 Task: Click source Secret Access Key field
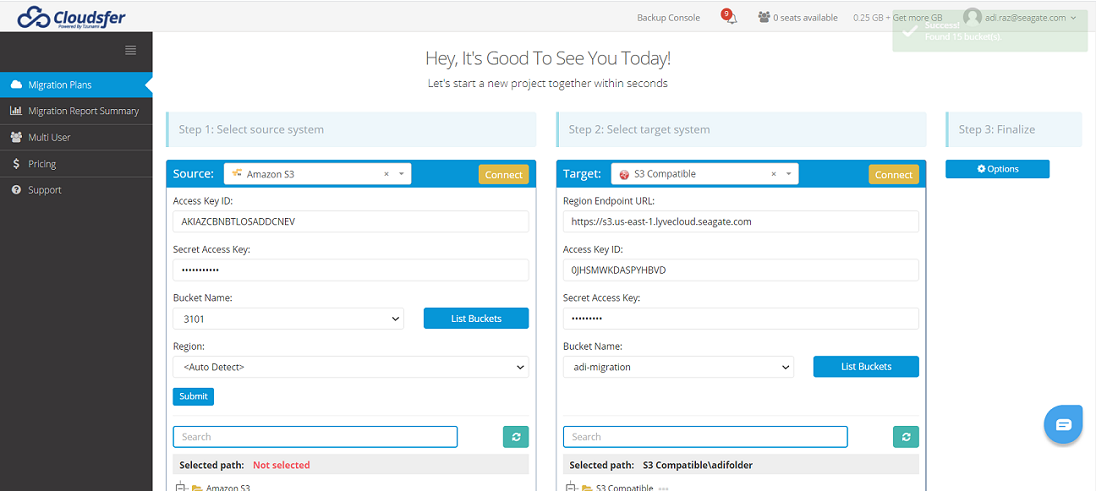click(x=351, y=270)
